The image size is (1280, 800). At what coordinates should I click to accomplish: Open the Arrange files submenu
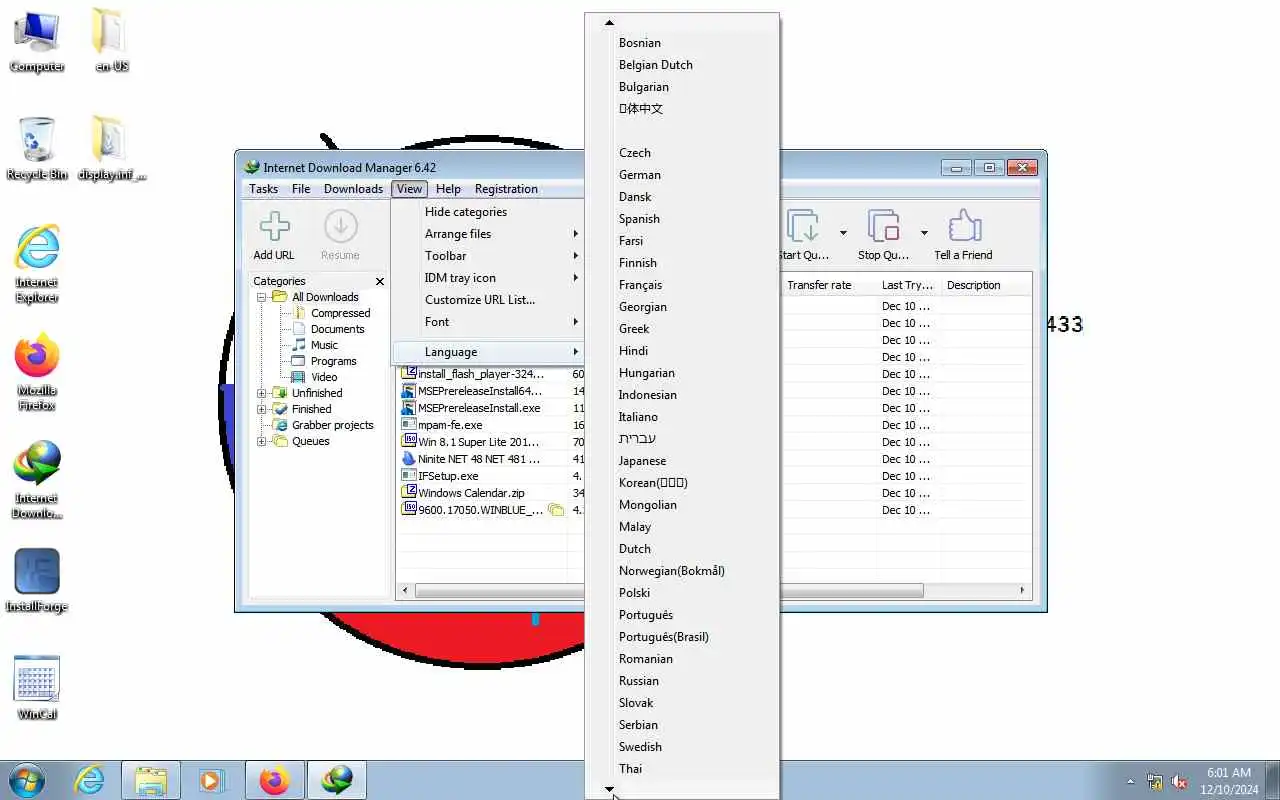tap(488, 234)
